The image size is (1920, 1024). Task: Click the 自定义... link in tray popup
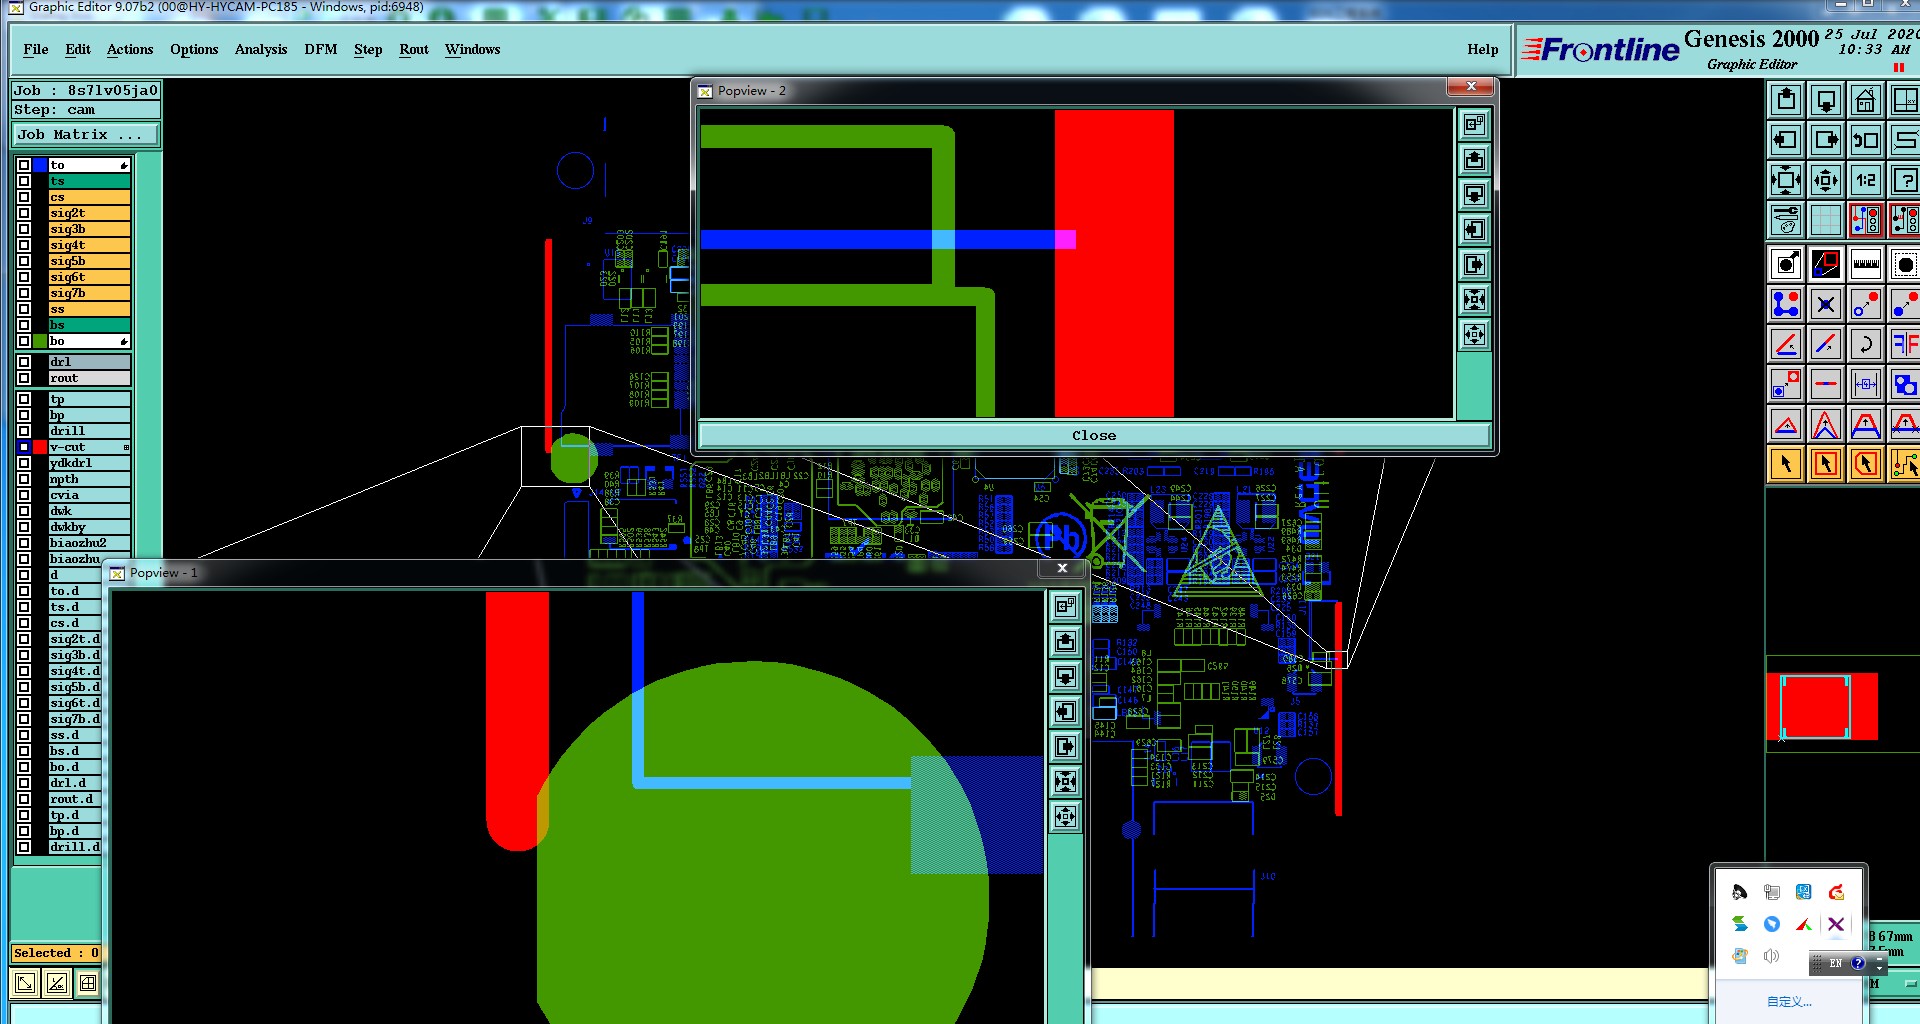coord(1789,1001)
